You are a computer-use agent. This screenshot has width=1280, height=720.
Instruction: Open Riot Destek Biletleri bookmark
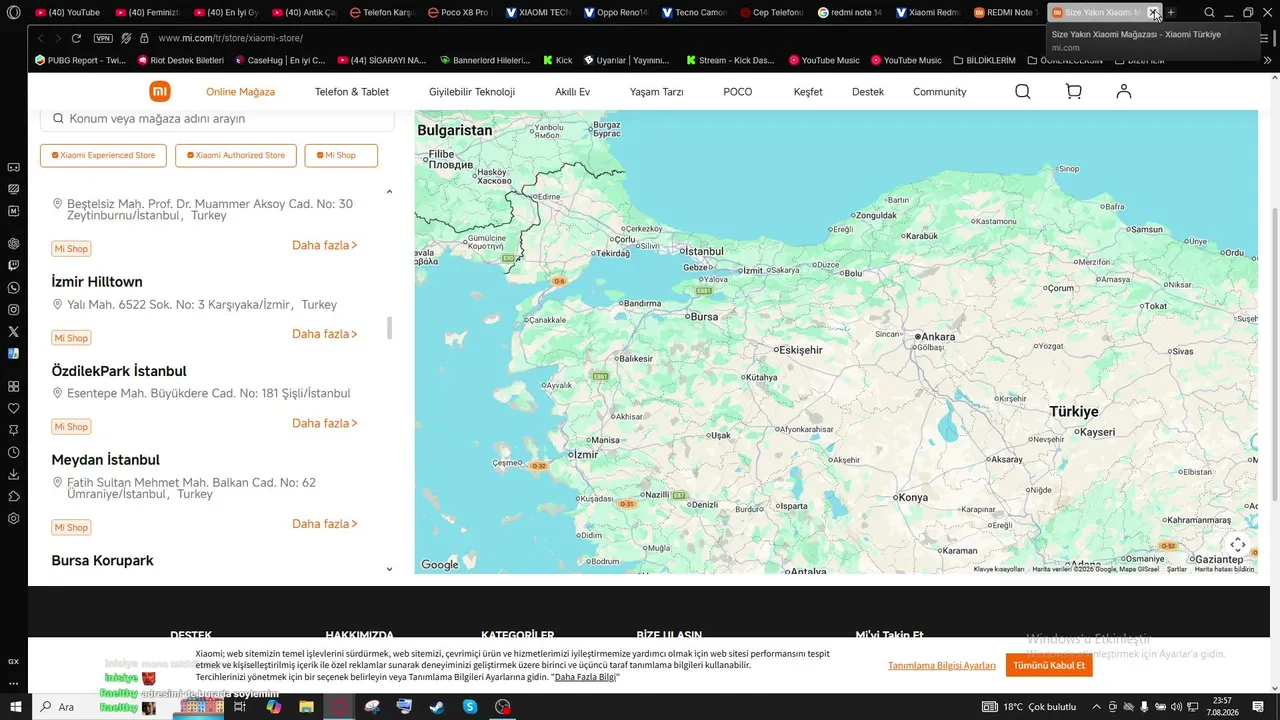(x=180, y=60)
